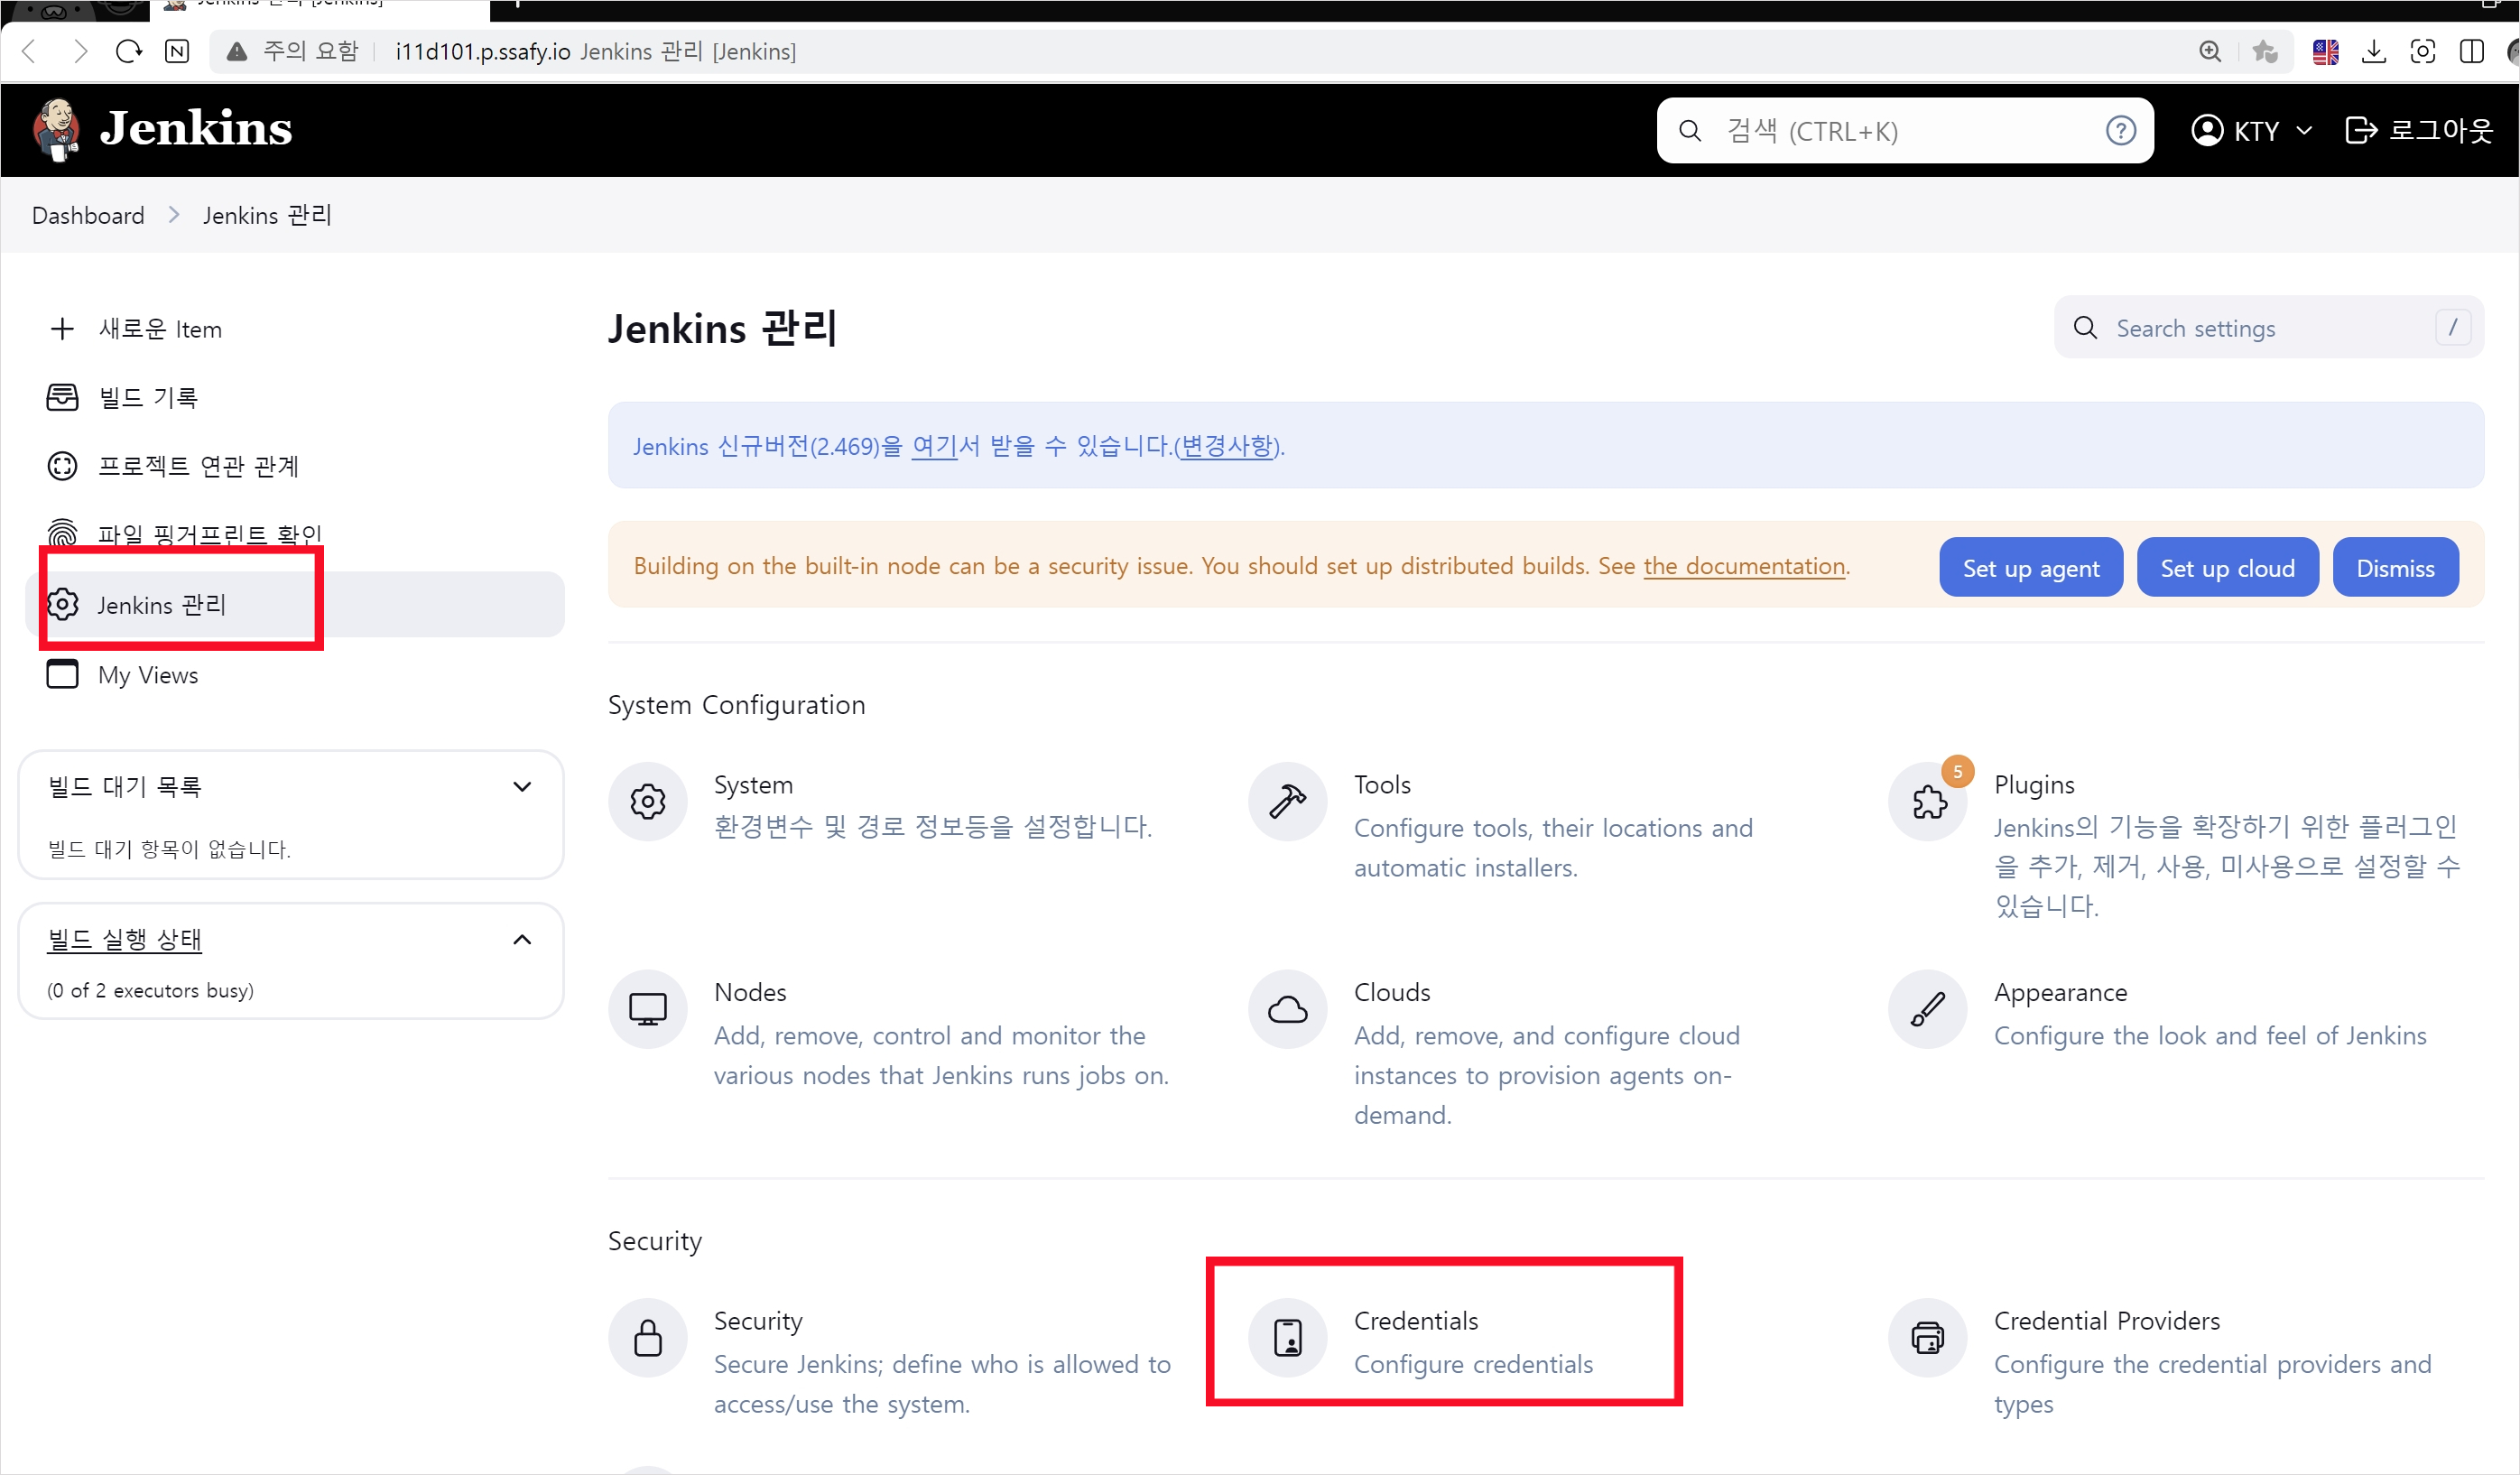
Task: Open the Security padlock icon
Action: [x=647, y=1337]
